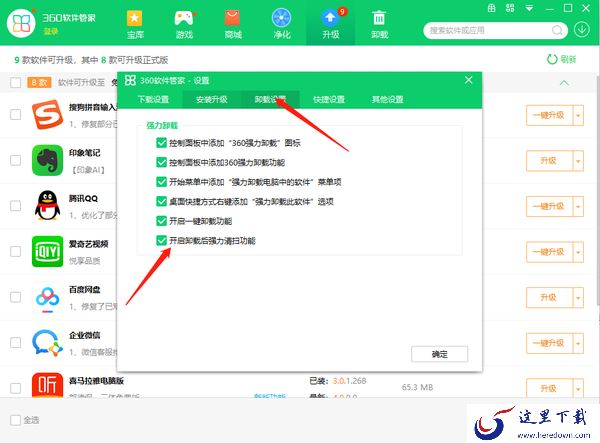This screenshot has width=600, height=443.
Task: Expand upgrade options for 腾讯QQ
Action: (578, 206)
